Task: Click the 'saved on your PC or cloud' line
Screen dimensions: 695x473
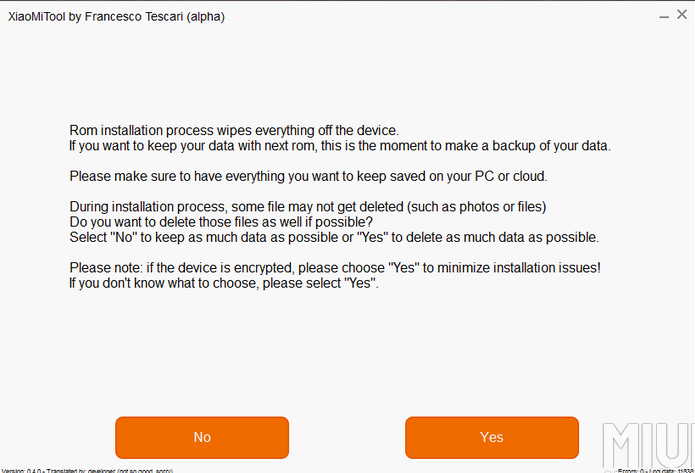Action: (307, 176)
